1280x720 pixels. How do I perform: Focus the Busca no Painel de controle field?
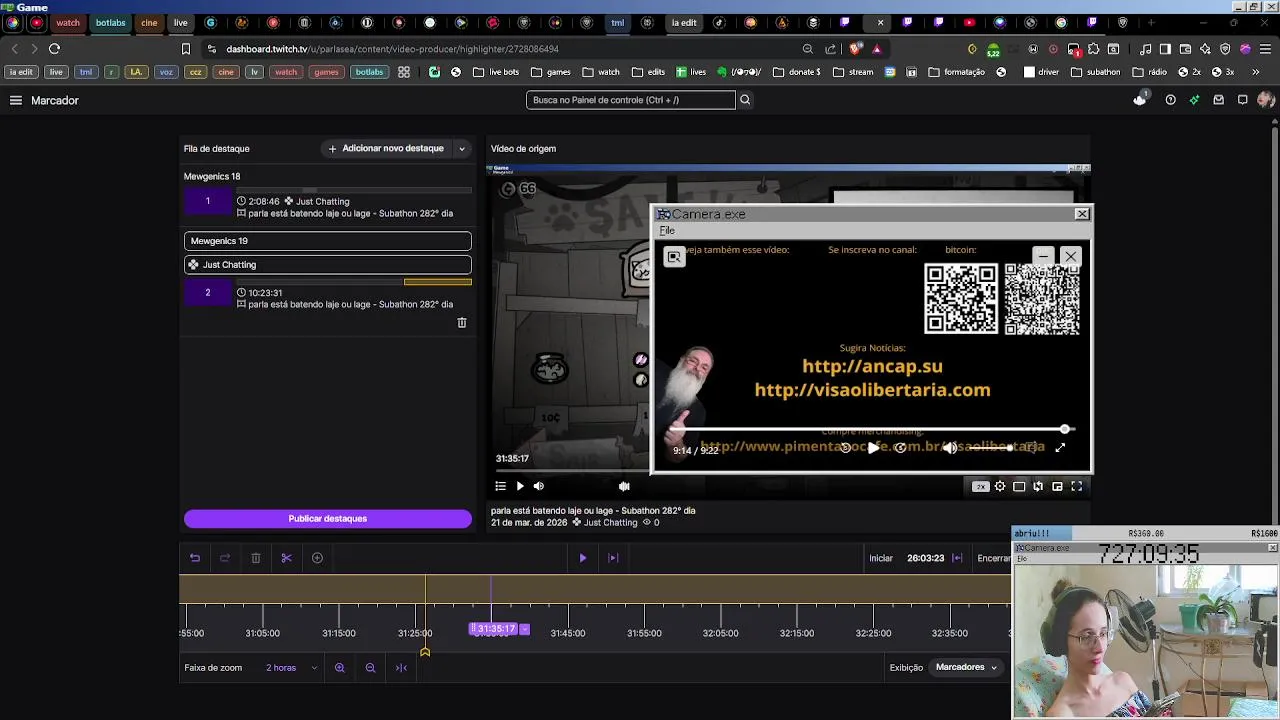point(631,100)
